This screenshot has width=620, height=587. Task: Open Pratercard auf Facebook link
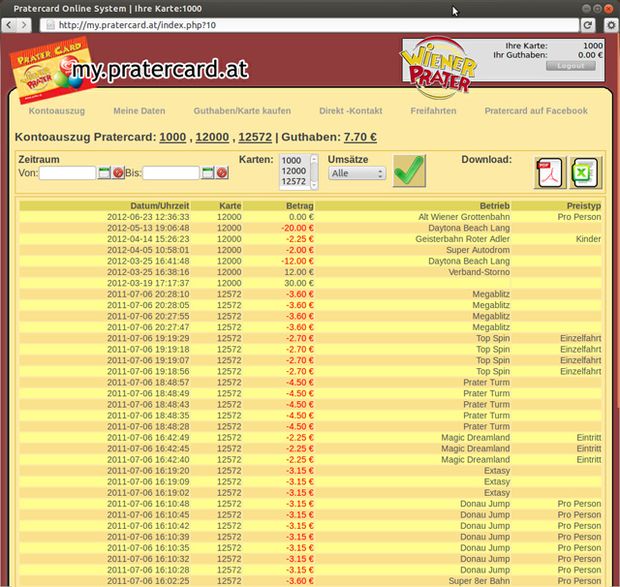536,111
